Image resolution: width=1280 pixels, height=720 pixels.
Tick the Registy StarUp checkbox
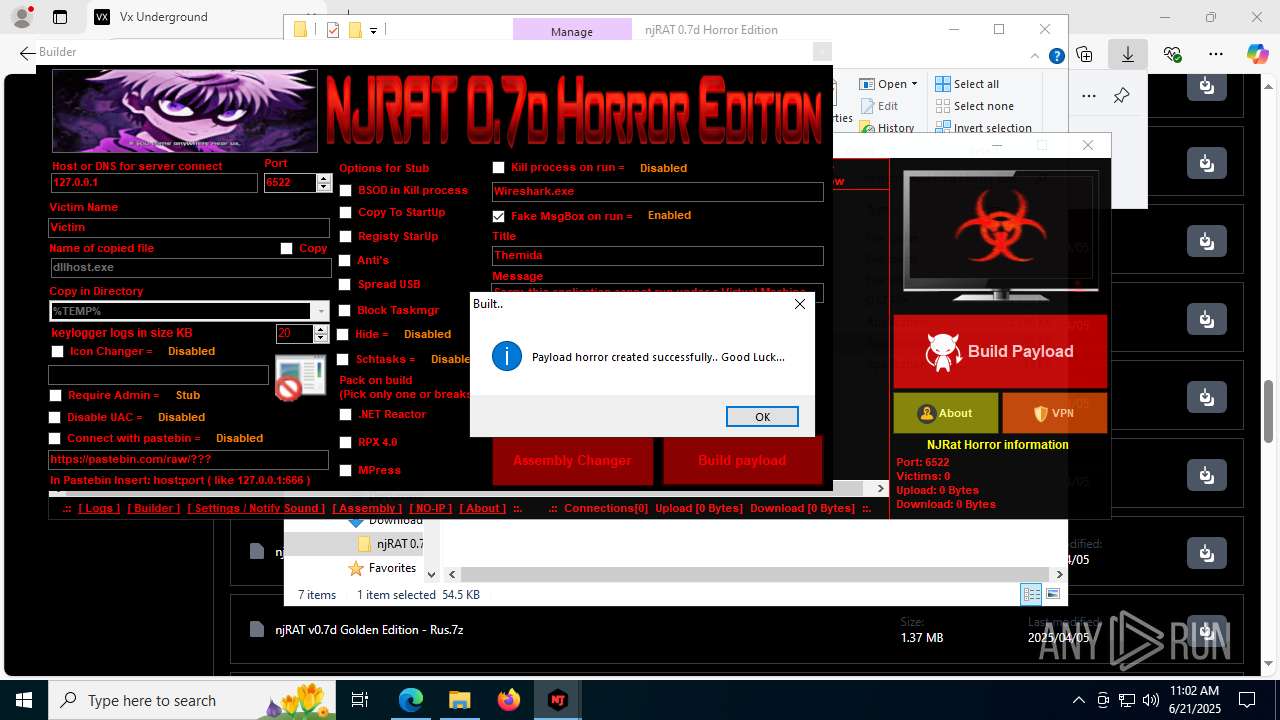pyautogui.click(x=345, y=237)
